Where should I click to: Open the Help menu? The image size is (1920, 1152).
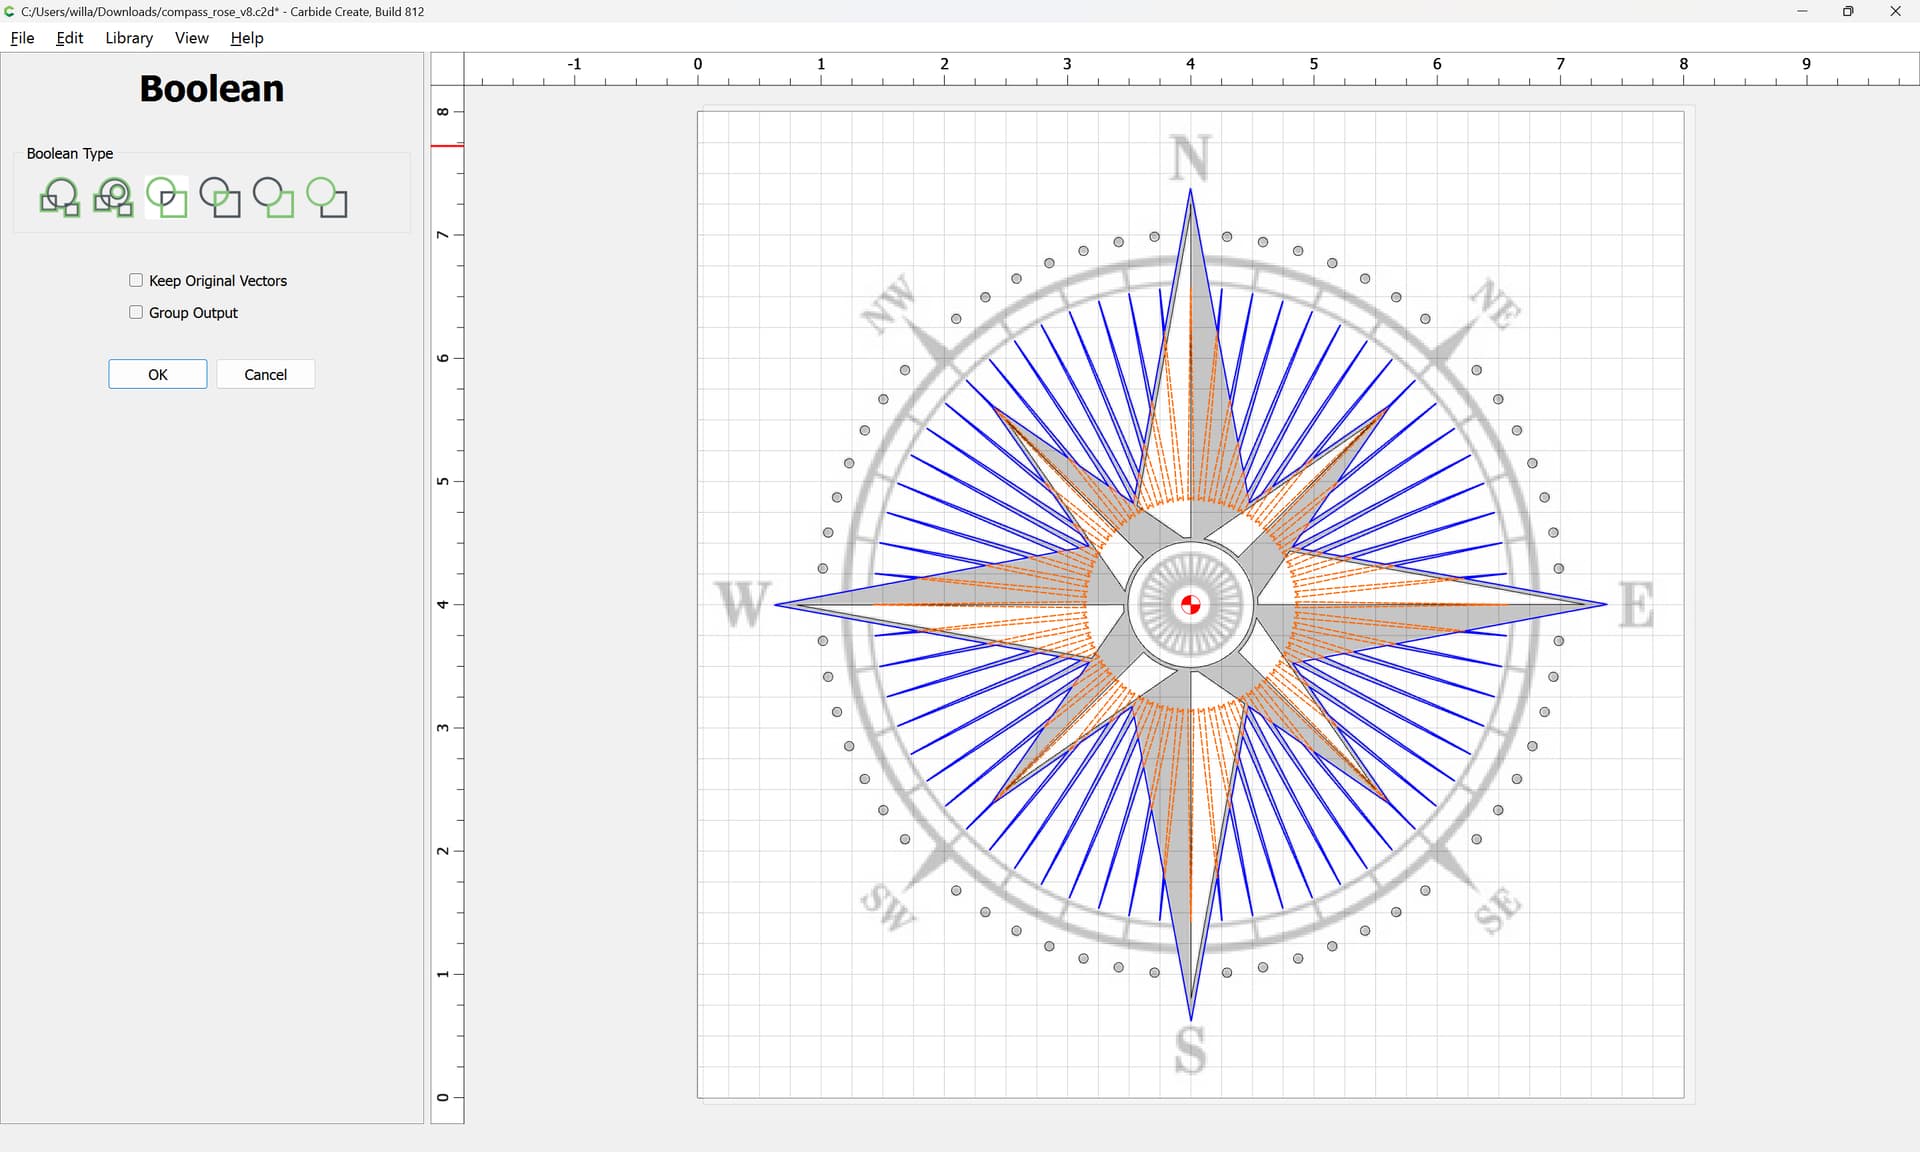coord(246,38)
